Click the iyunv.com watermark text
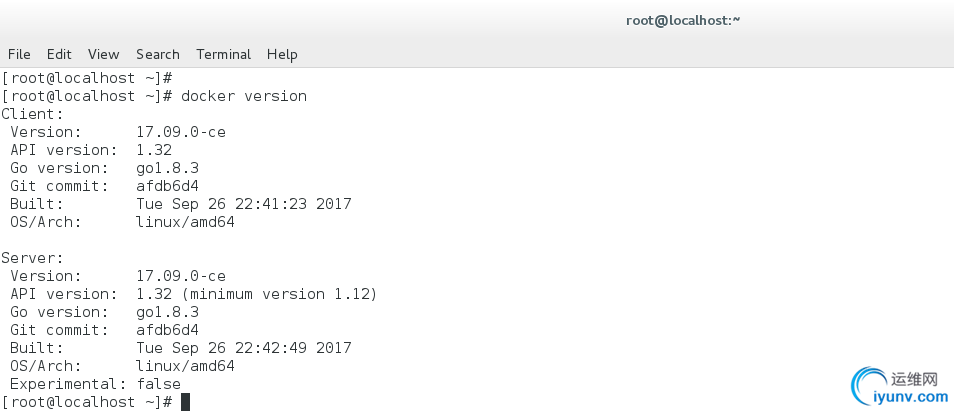Viewport: 954px width, 413px height. [x=911, y=397]
